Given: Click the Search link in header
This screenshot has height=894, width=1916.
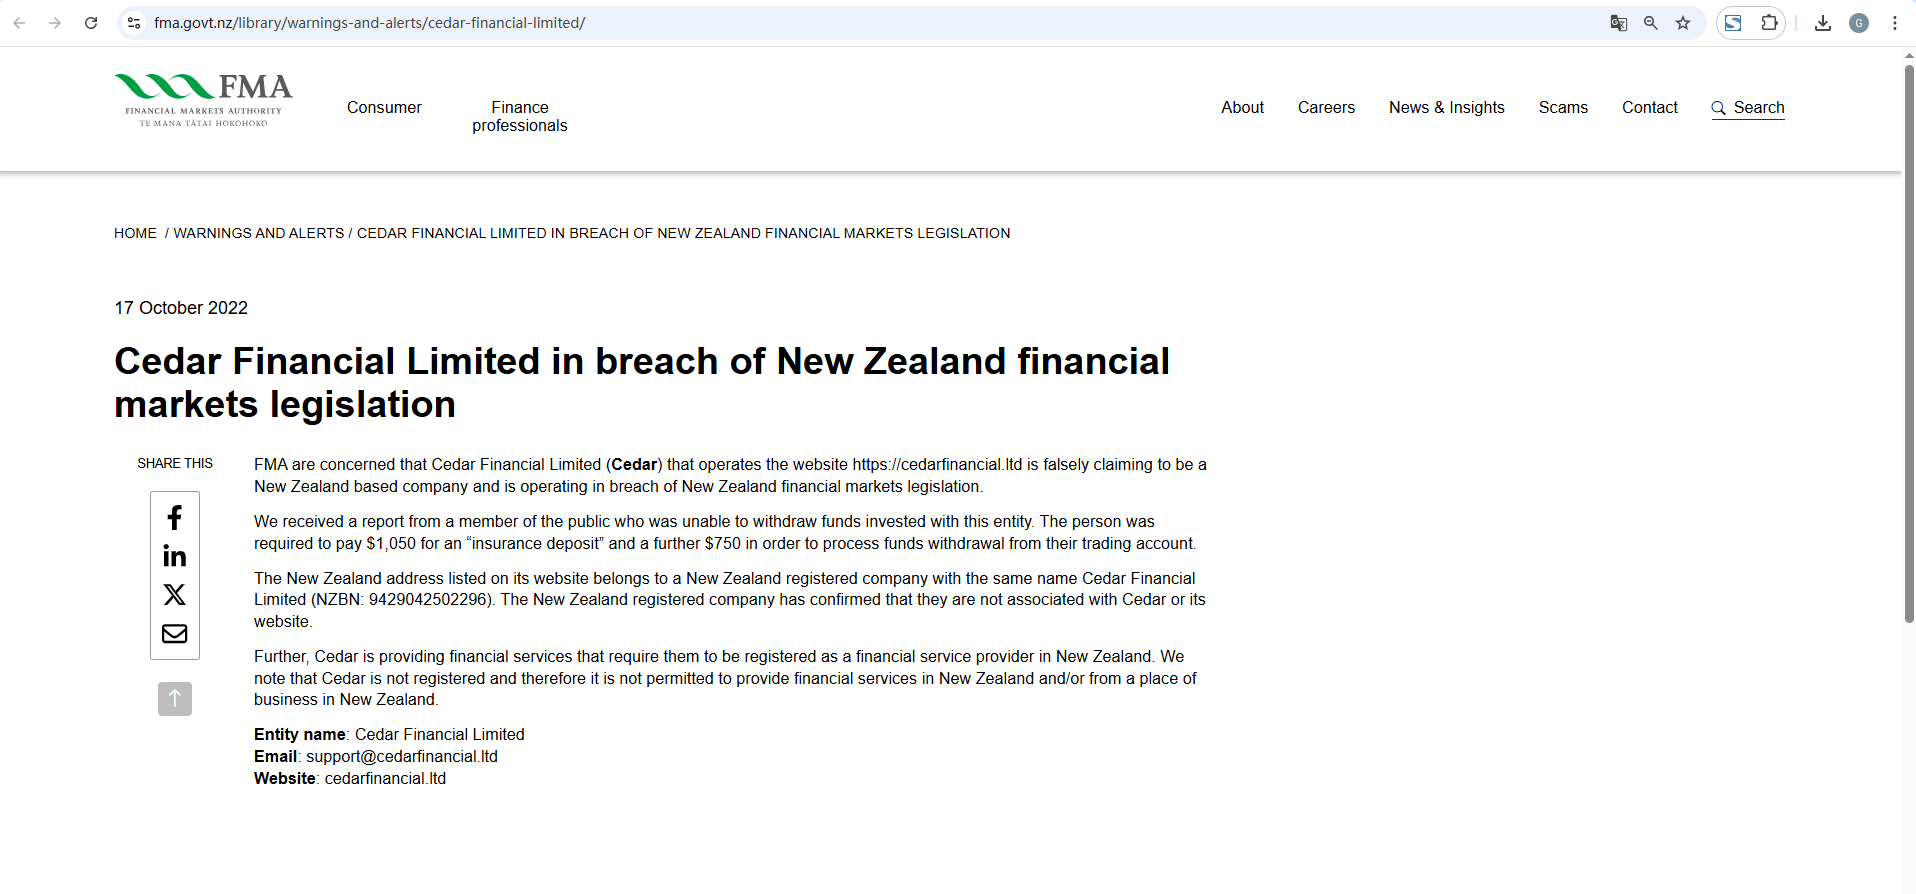Looking at the screenshot, I should [1748, 108].
